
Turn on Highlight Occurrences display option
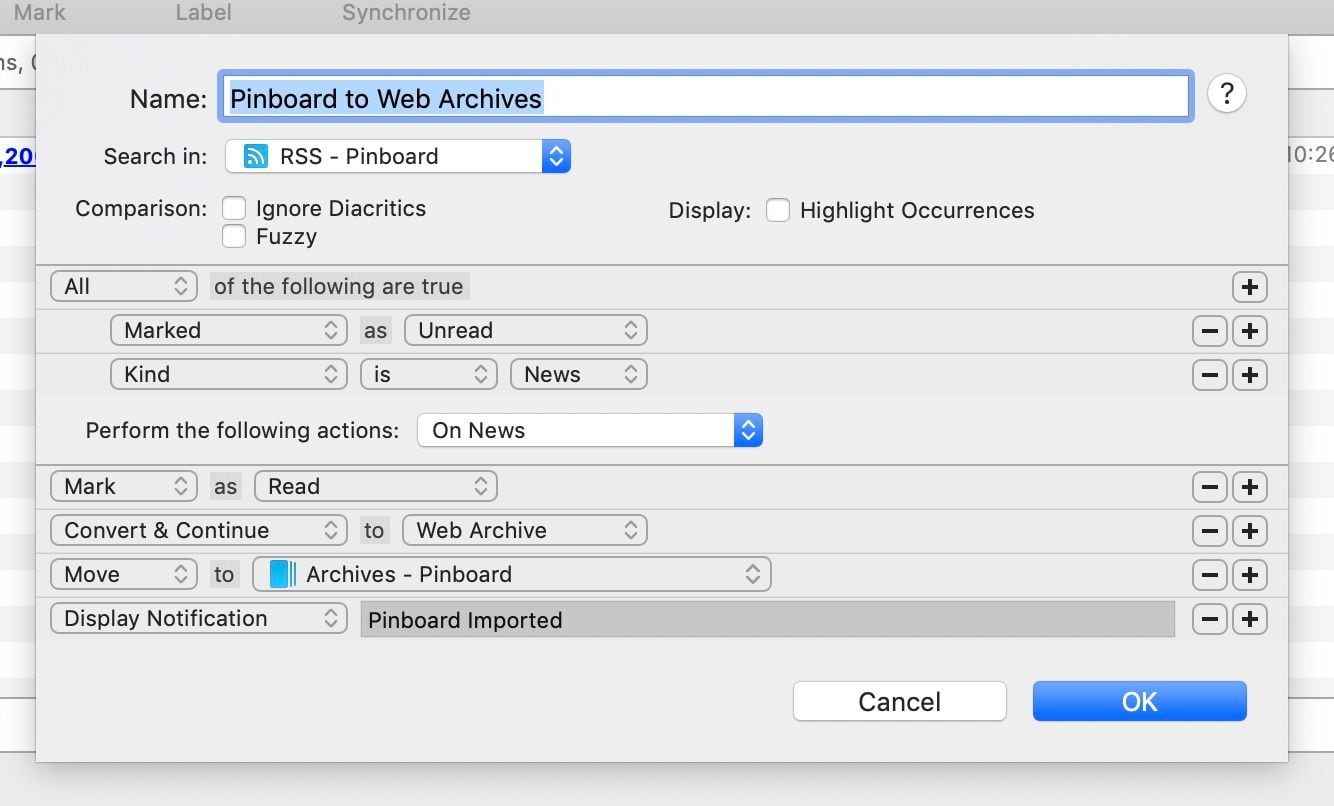[x=778, y=210]
